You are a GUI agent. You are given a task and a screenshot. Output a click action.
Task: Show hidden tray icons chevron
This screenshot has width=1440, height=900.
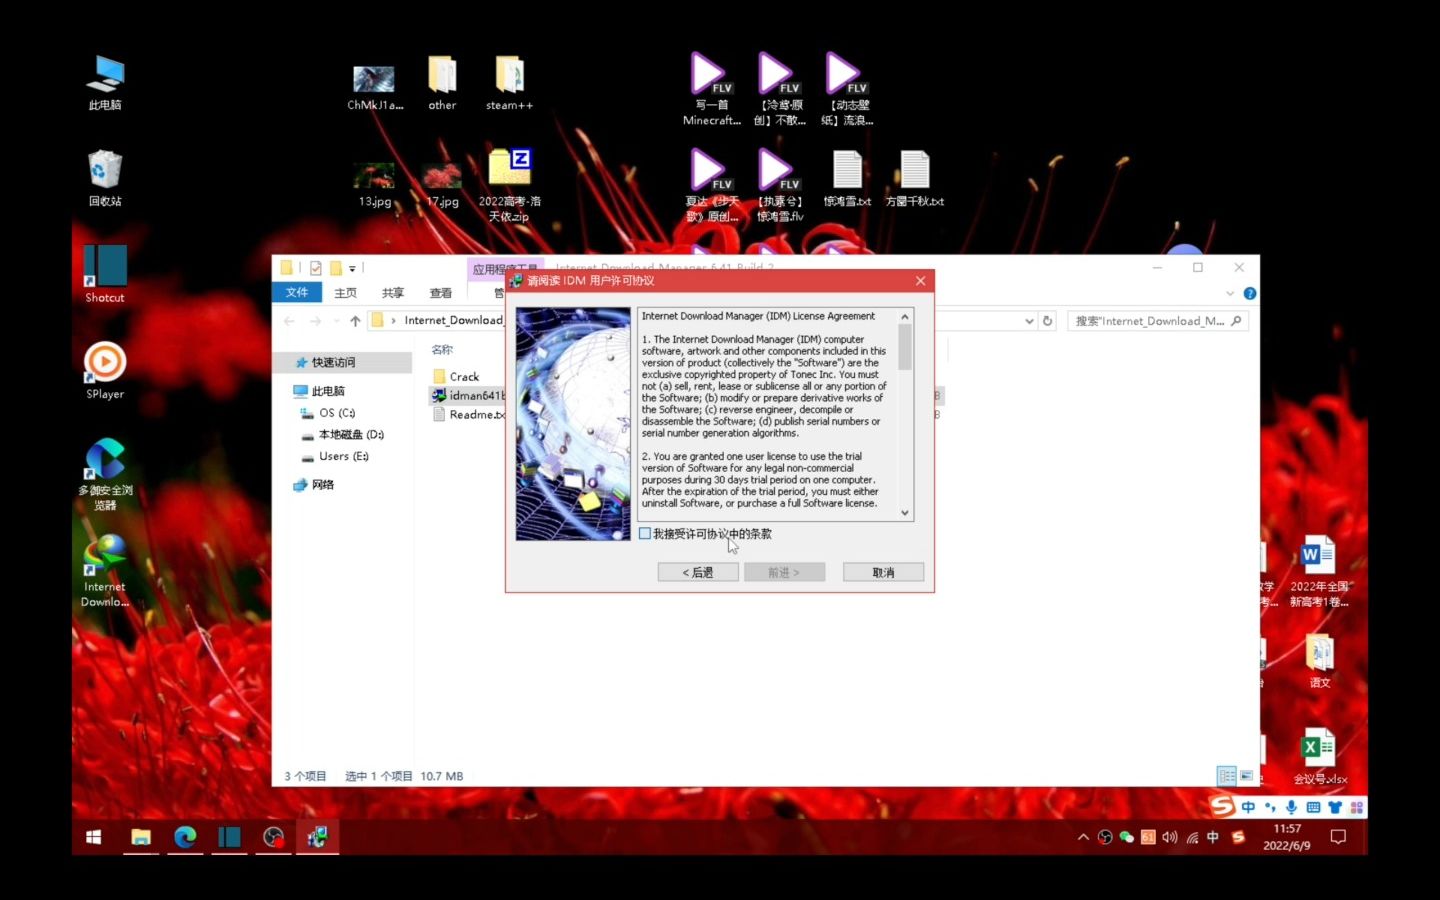1083,837
